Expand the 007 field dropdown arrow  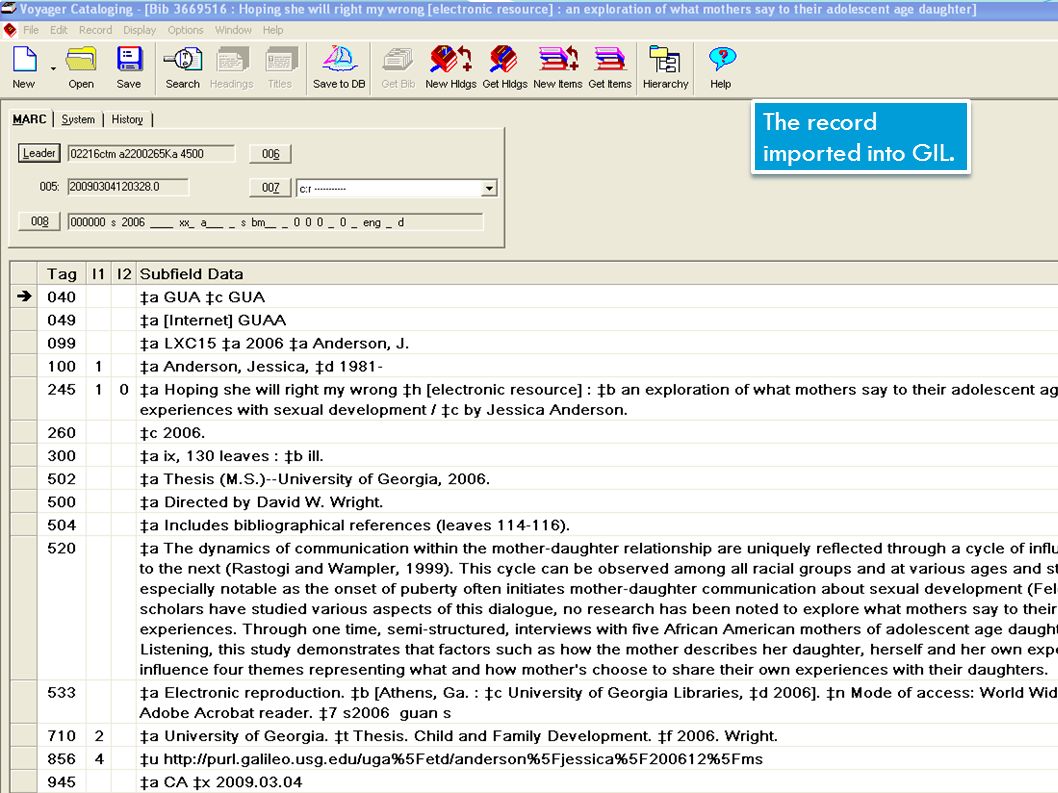tap(490, 188)
